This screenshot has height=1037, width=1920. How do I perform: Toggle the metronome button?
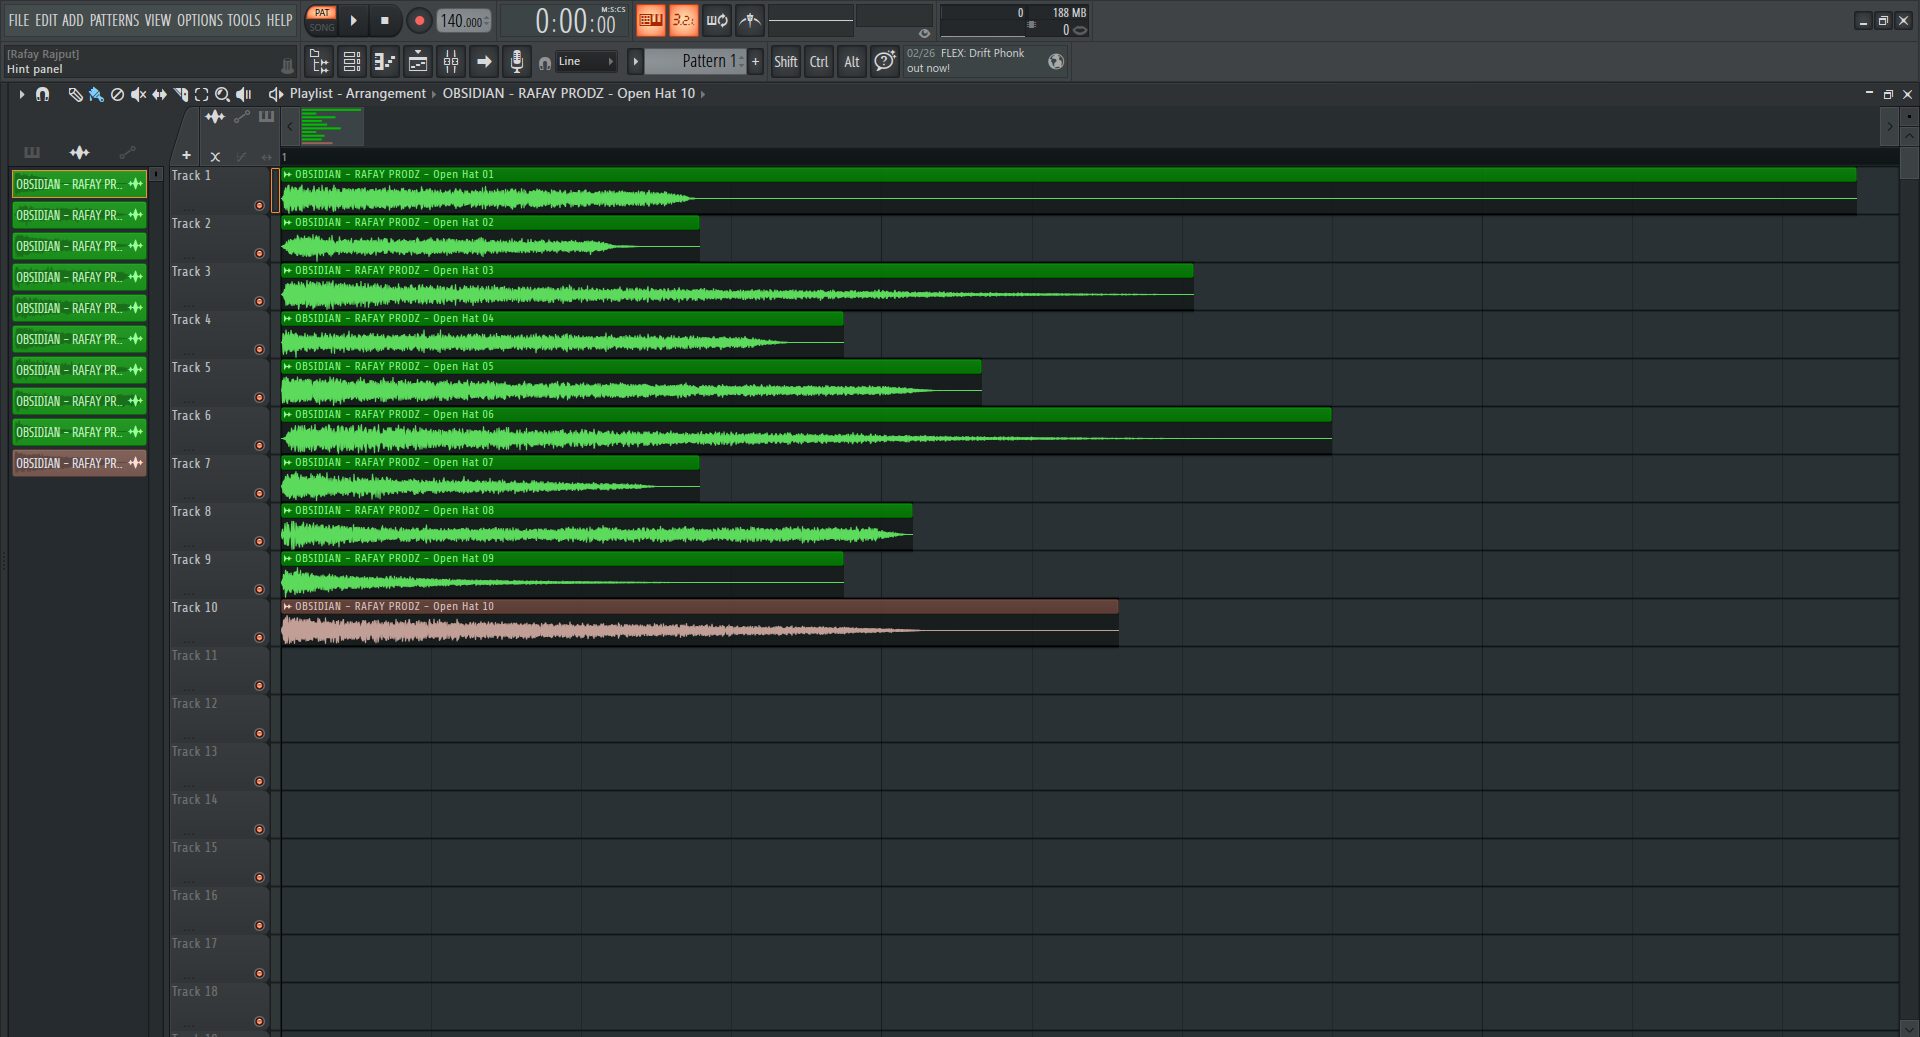coord(750,20)
